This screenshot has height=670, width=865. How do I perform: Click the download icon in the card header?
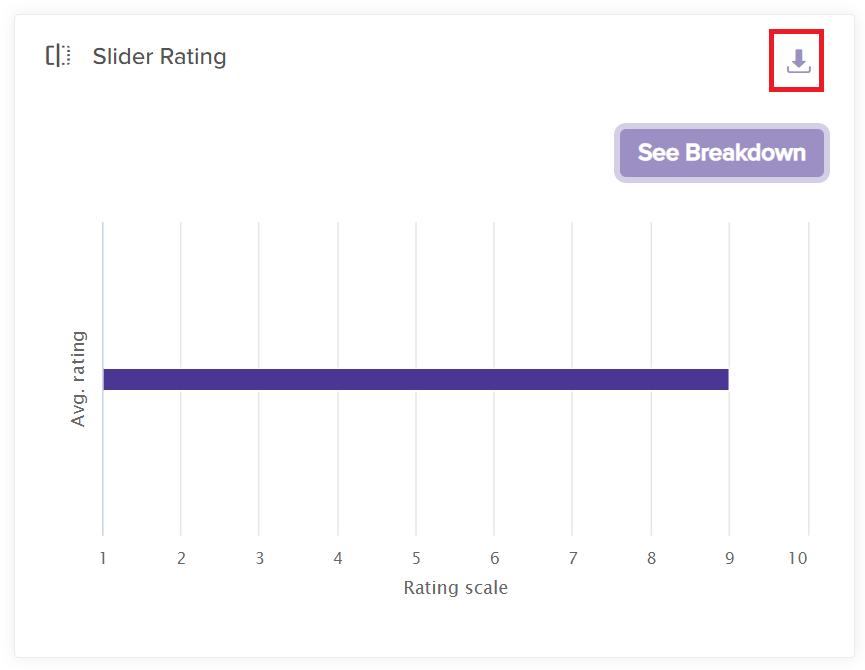tap(797, 61)
